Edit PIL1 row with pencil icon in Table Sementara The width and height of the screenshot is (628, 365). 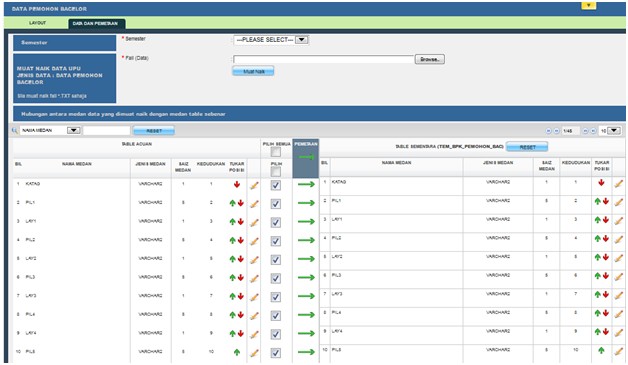(618, 202)
